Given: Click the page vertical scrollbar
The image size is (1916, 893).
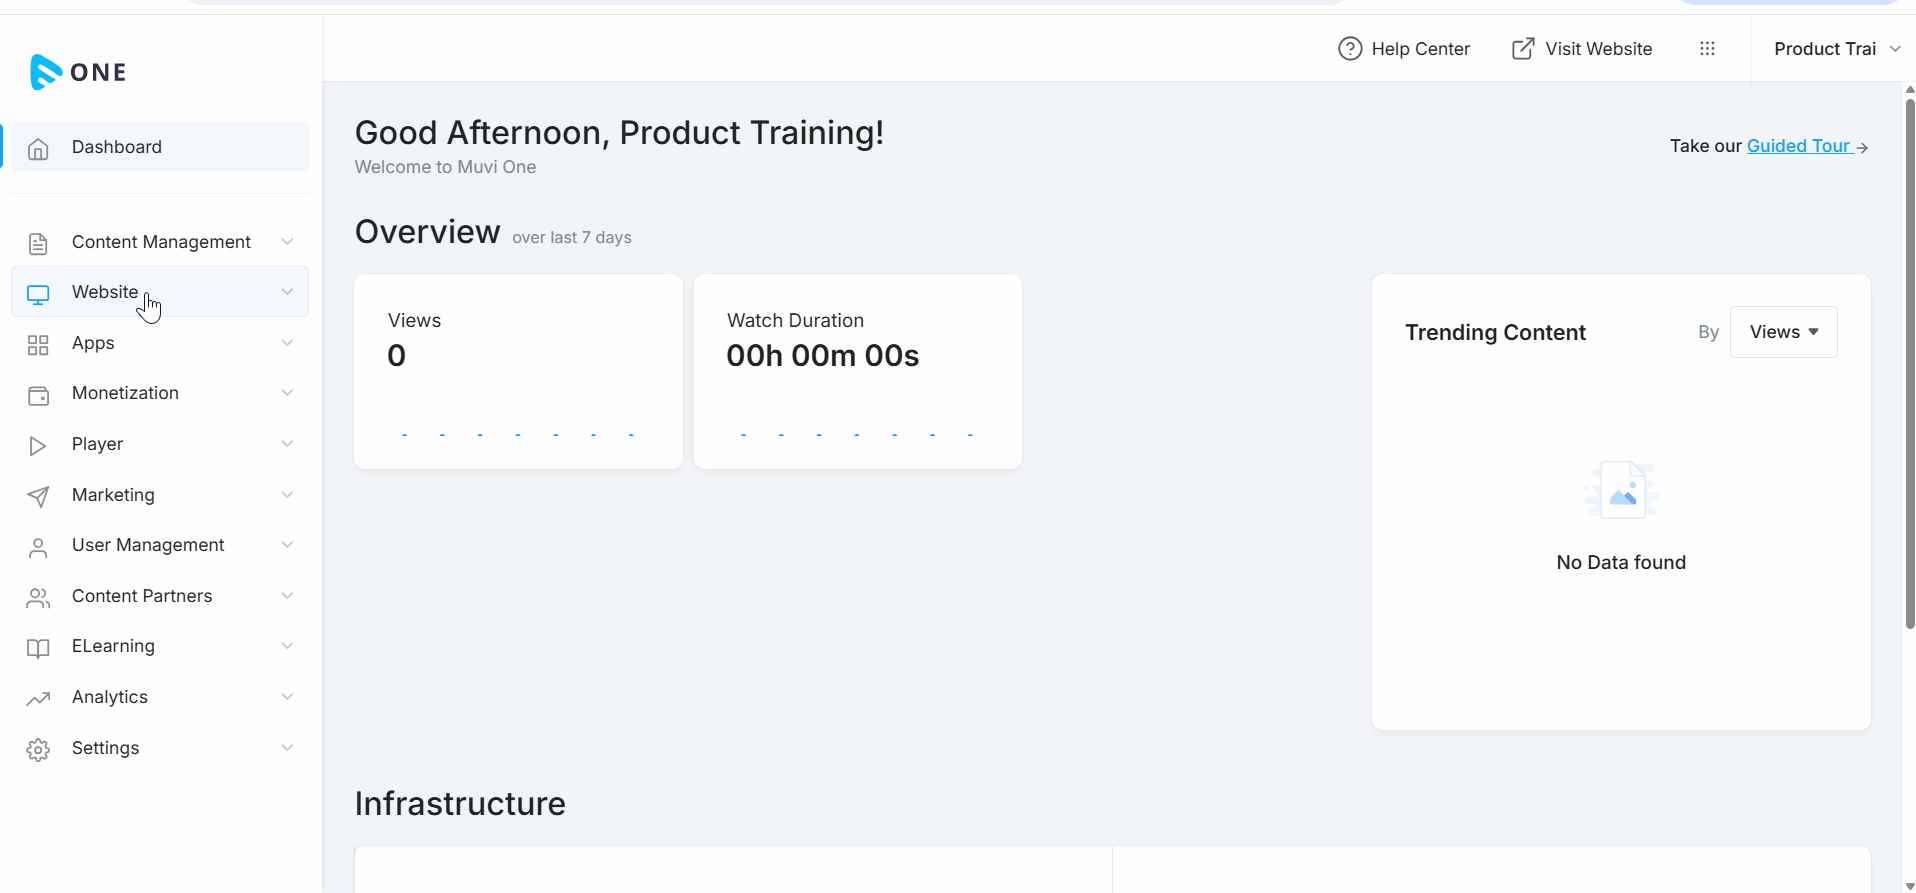Looking at the screenshot, I should [1909, 360].
